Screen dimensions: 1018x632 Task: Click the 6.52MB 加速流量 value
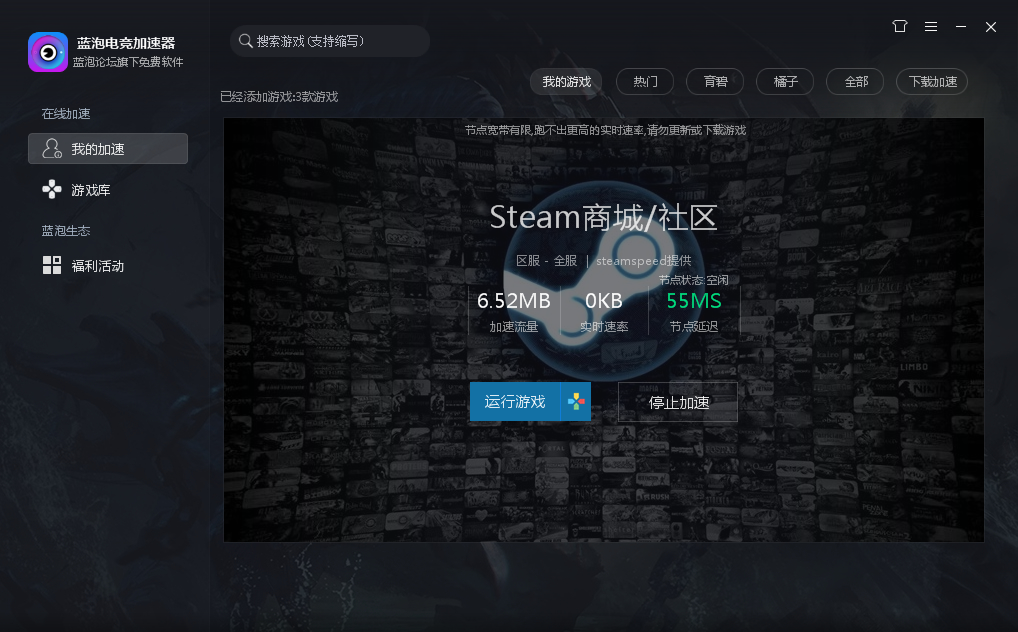(x=514, y=301)
